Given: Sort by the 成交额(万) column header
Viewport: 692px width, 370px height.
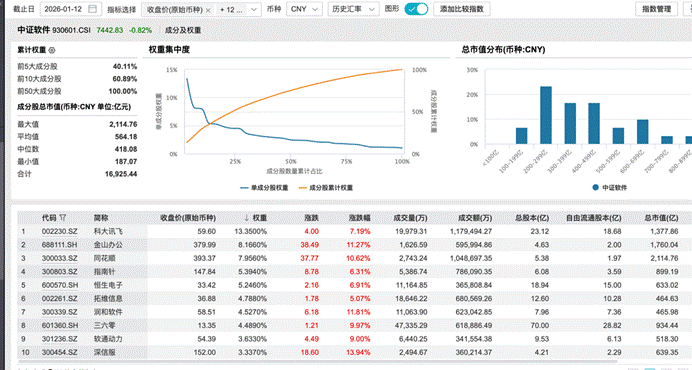Looking at the screenshot, I should click(475, 218).
